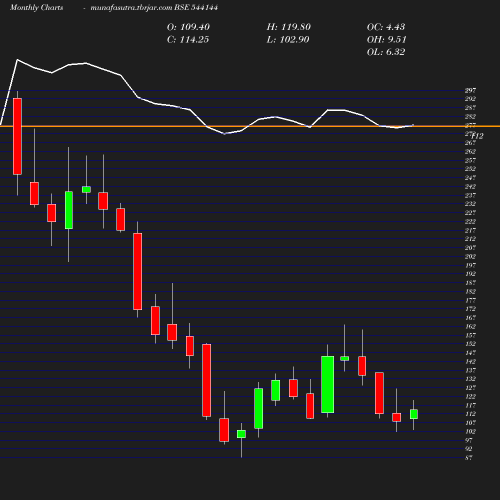Viewport: 500px width, 500px height.
Task: Click price axis label 287
Action: click(470, 108)
